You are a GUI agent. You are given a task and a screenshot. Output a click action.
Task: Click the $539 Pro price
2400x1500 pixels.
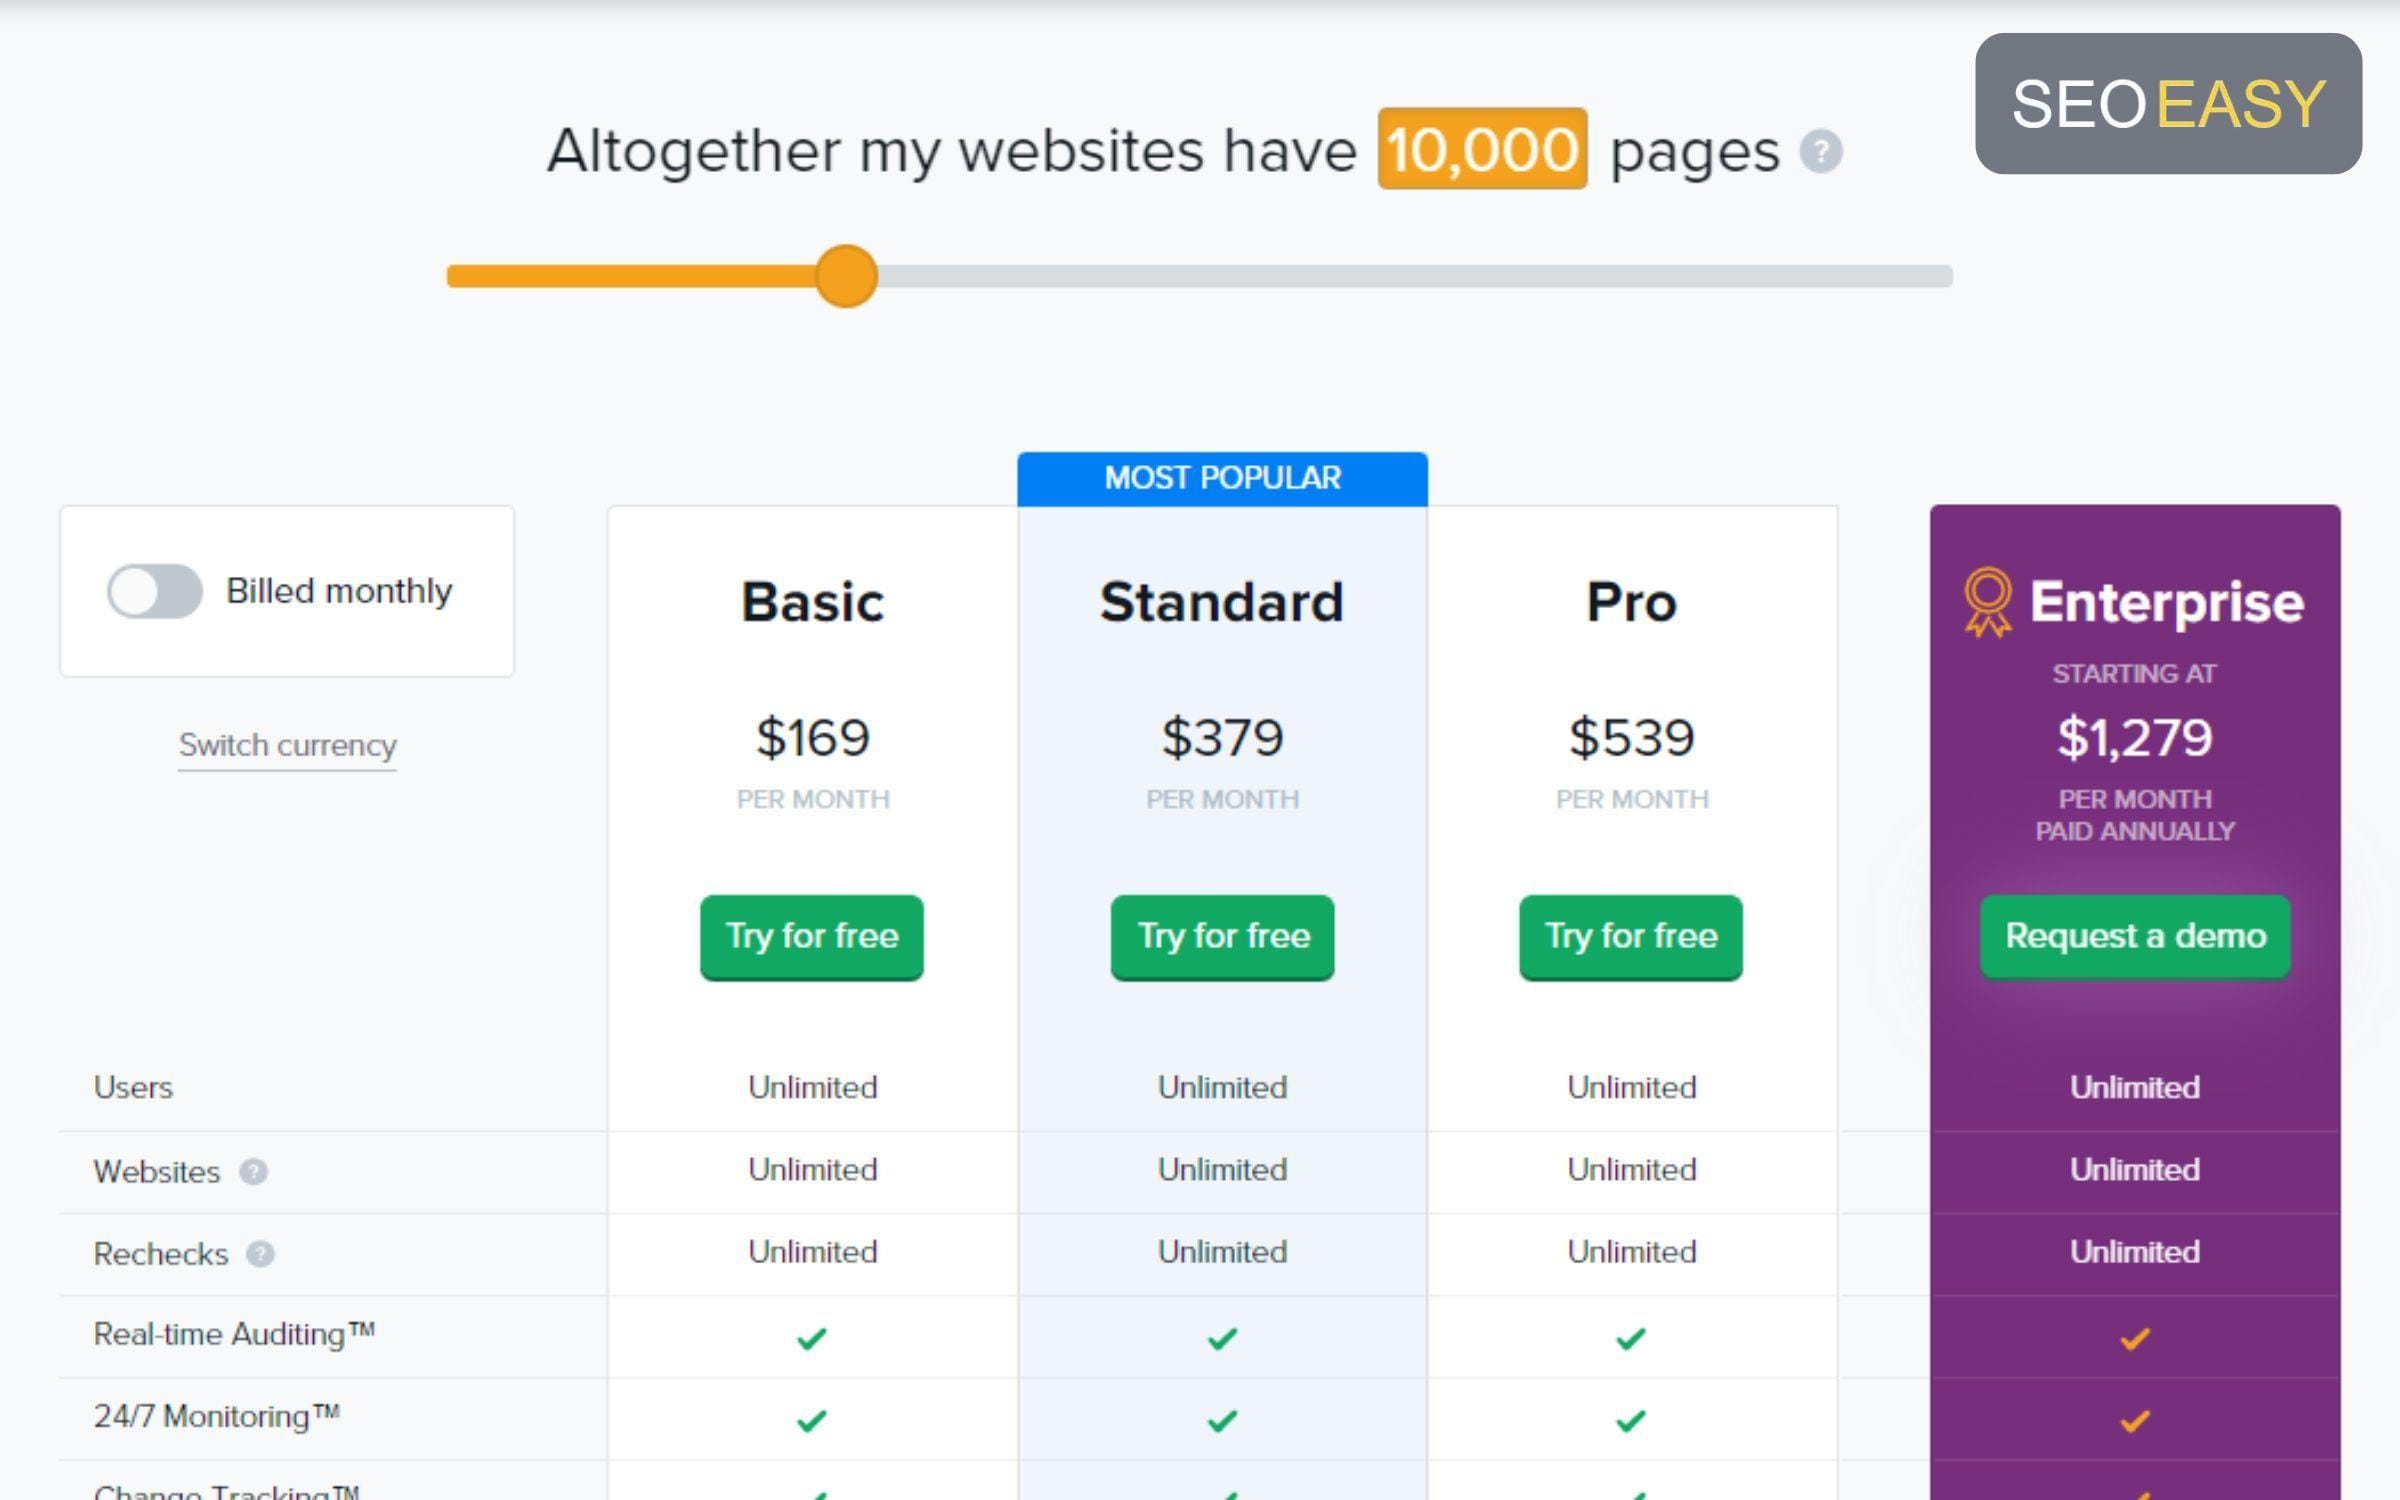1631,738
